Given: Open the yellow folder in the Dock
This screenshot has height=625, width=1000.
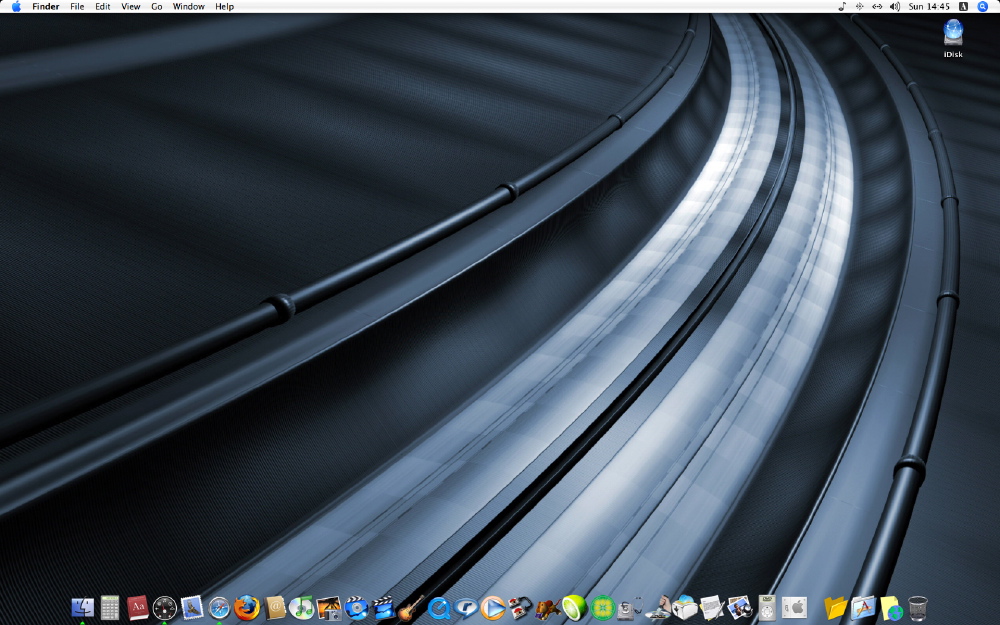Looking at the screenshot, I should 835,607.
